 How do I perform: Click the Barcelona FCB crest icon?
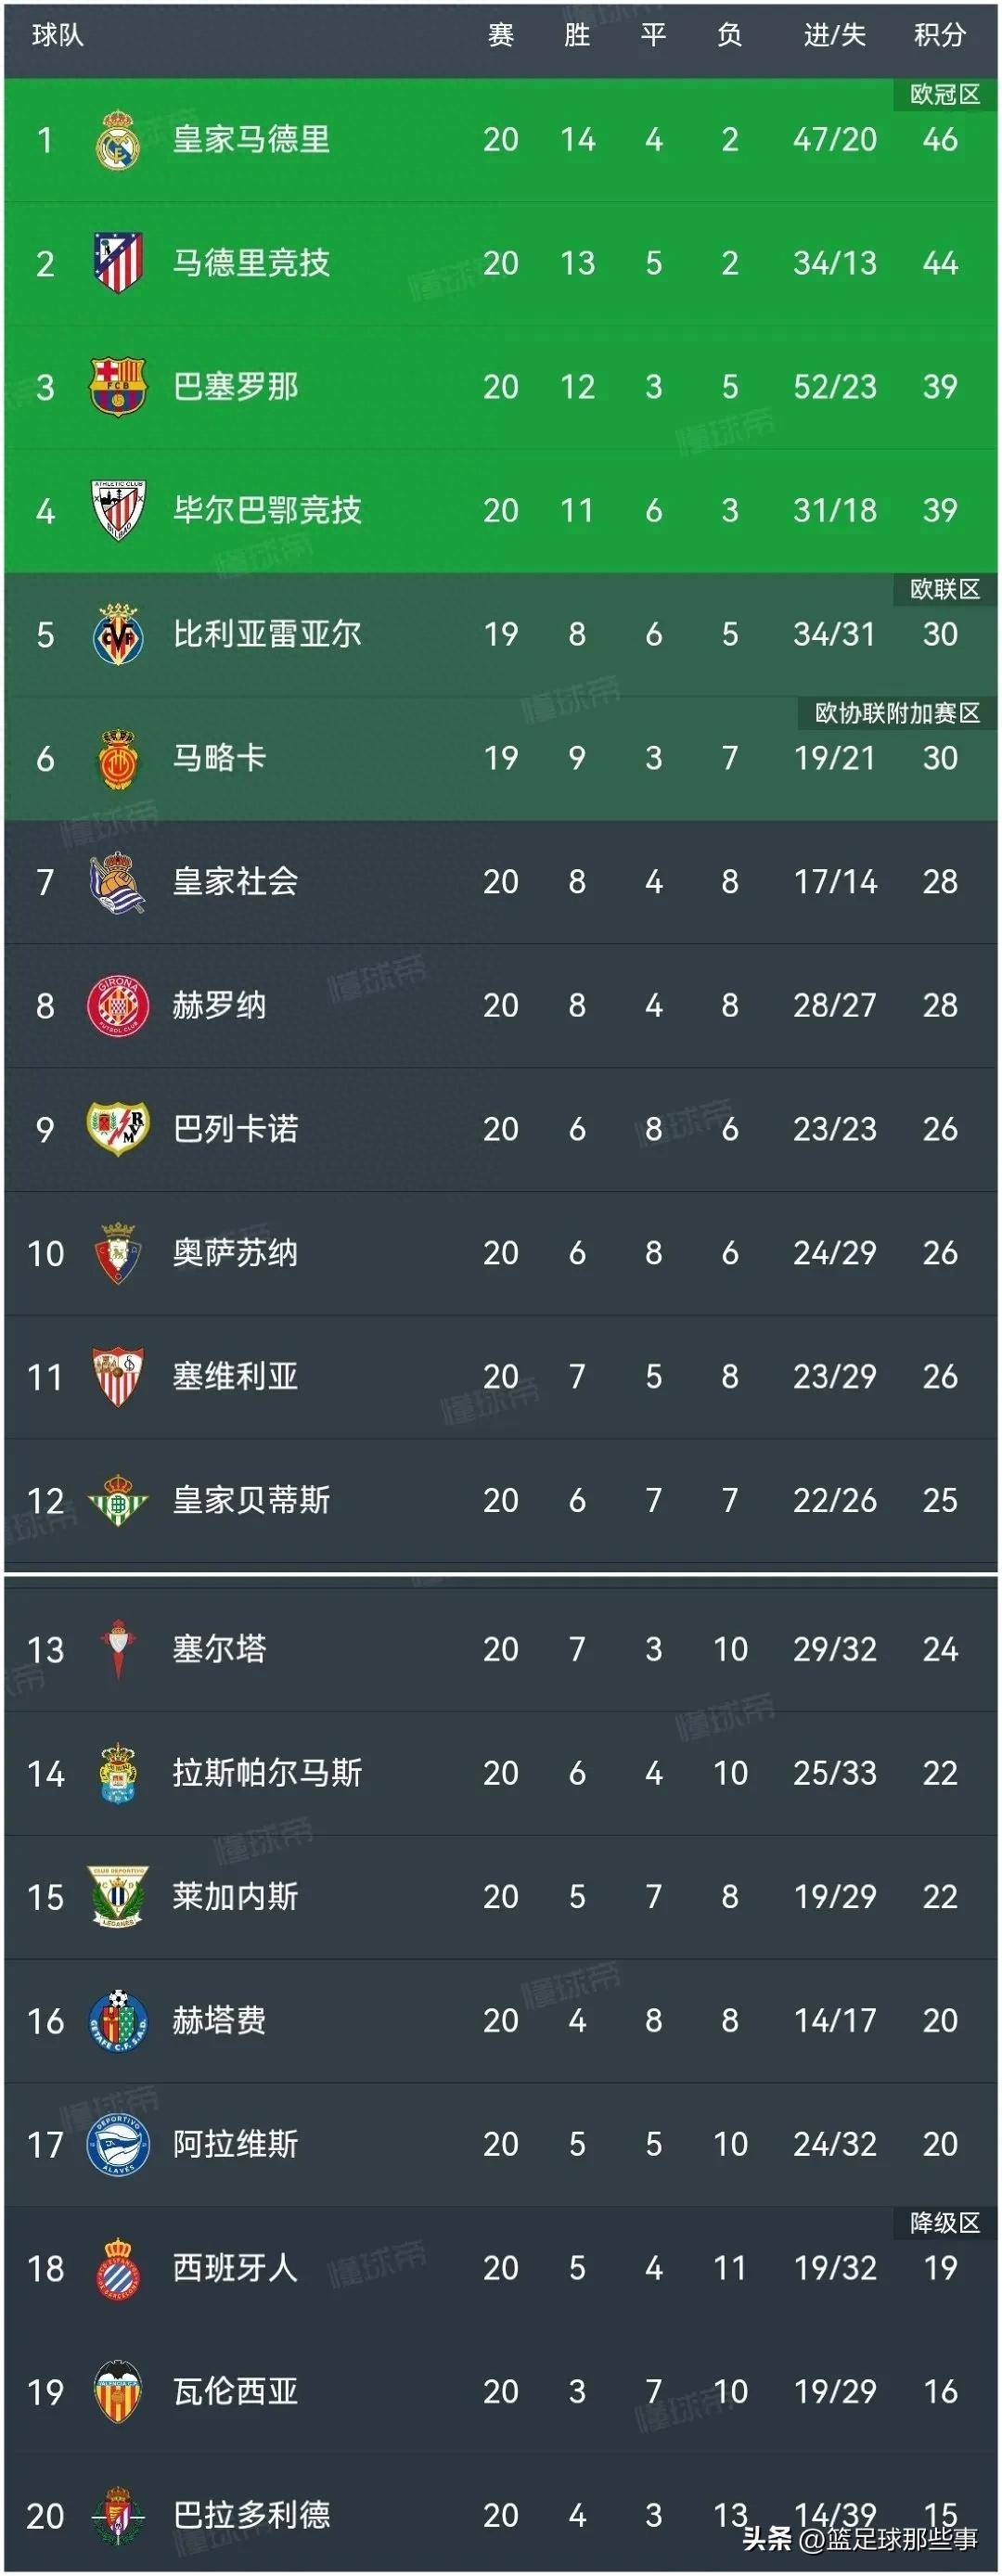(117, 385)
